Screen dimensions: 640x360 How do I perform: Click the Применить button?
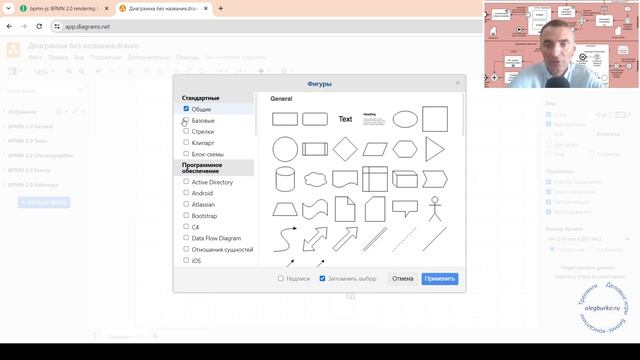click(440, 279)
